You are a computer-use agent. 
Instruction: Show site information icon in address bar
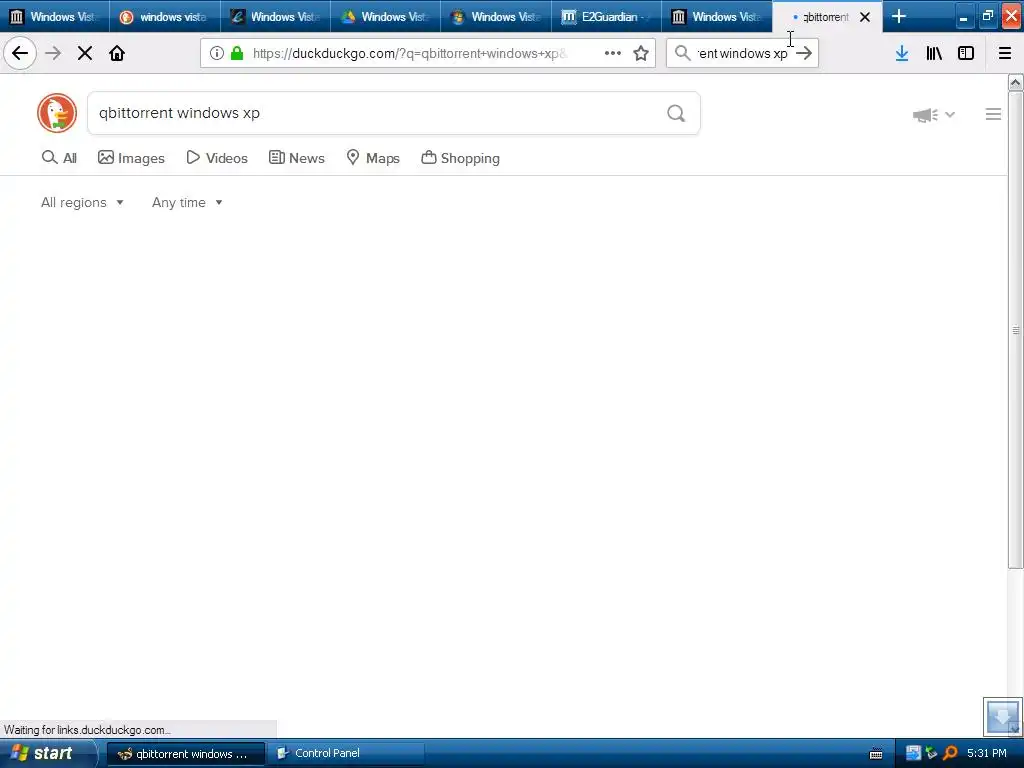pyautogui.click(x=217, y=53)
